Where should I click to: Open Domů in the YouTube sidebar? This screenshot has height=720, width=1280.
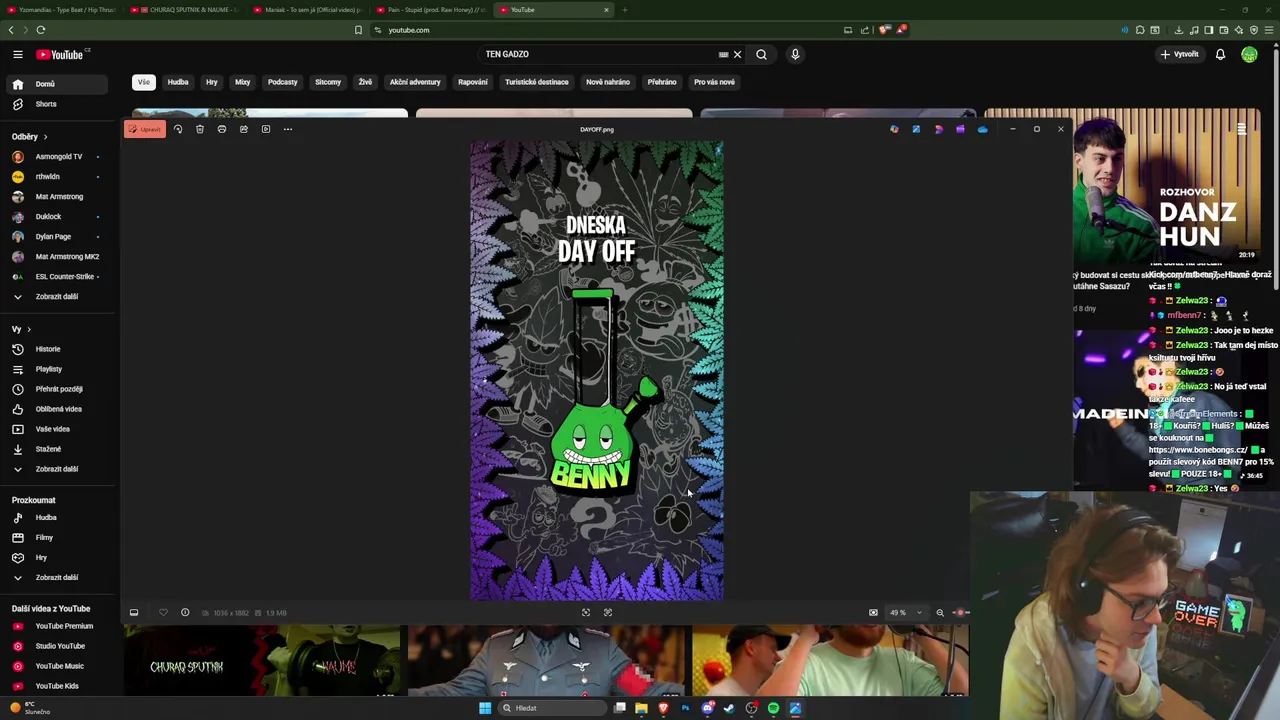(55, 84)
